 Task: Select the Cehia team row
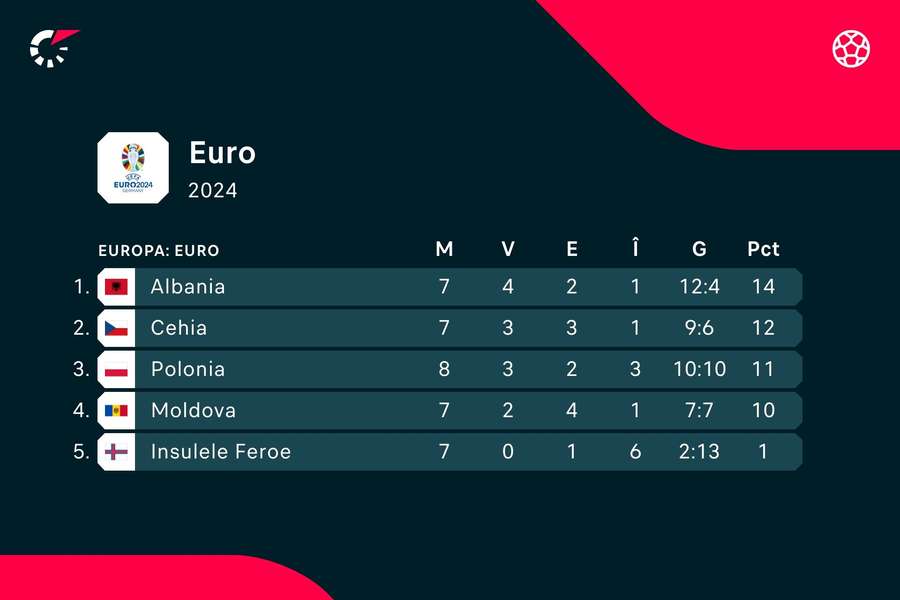pyautogui.click(x=450, y=328)
